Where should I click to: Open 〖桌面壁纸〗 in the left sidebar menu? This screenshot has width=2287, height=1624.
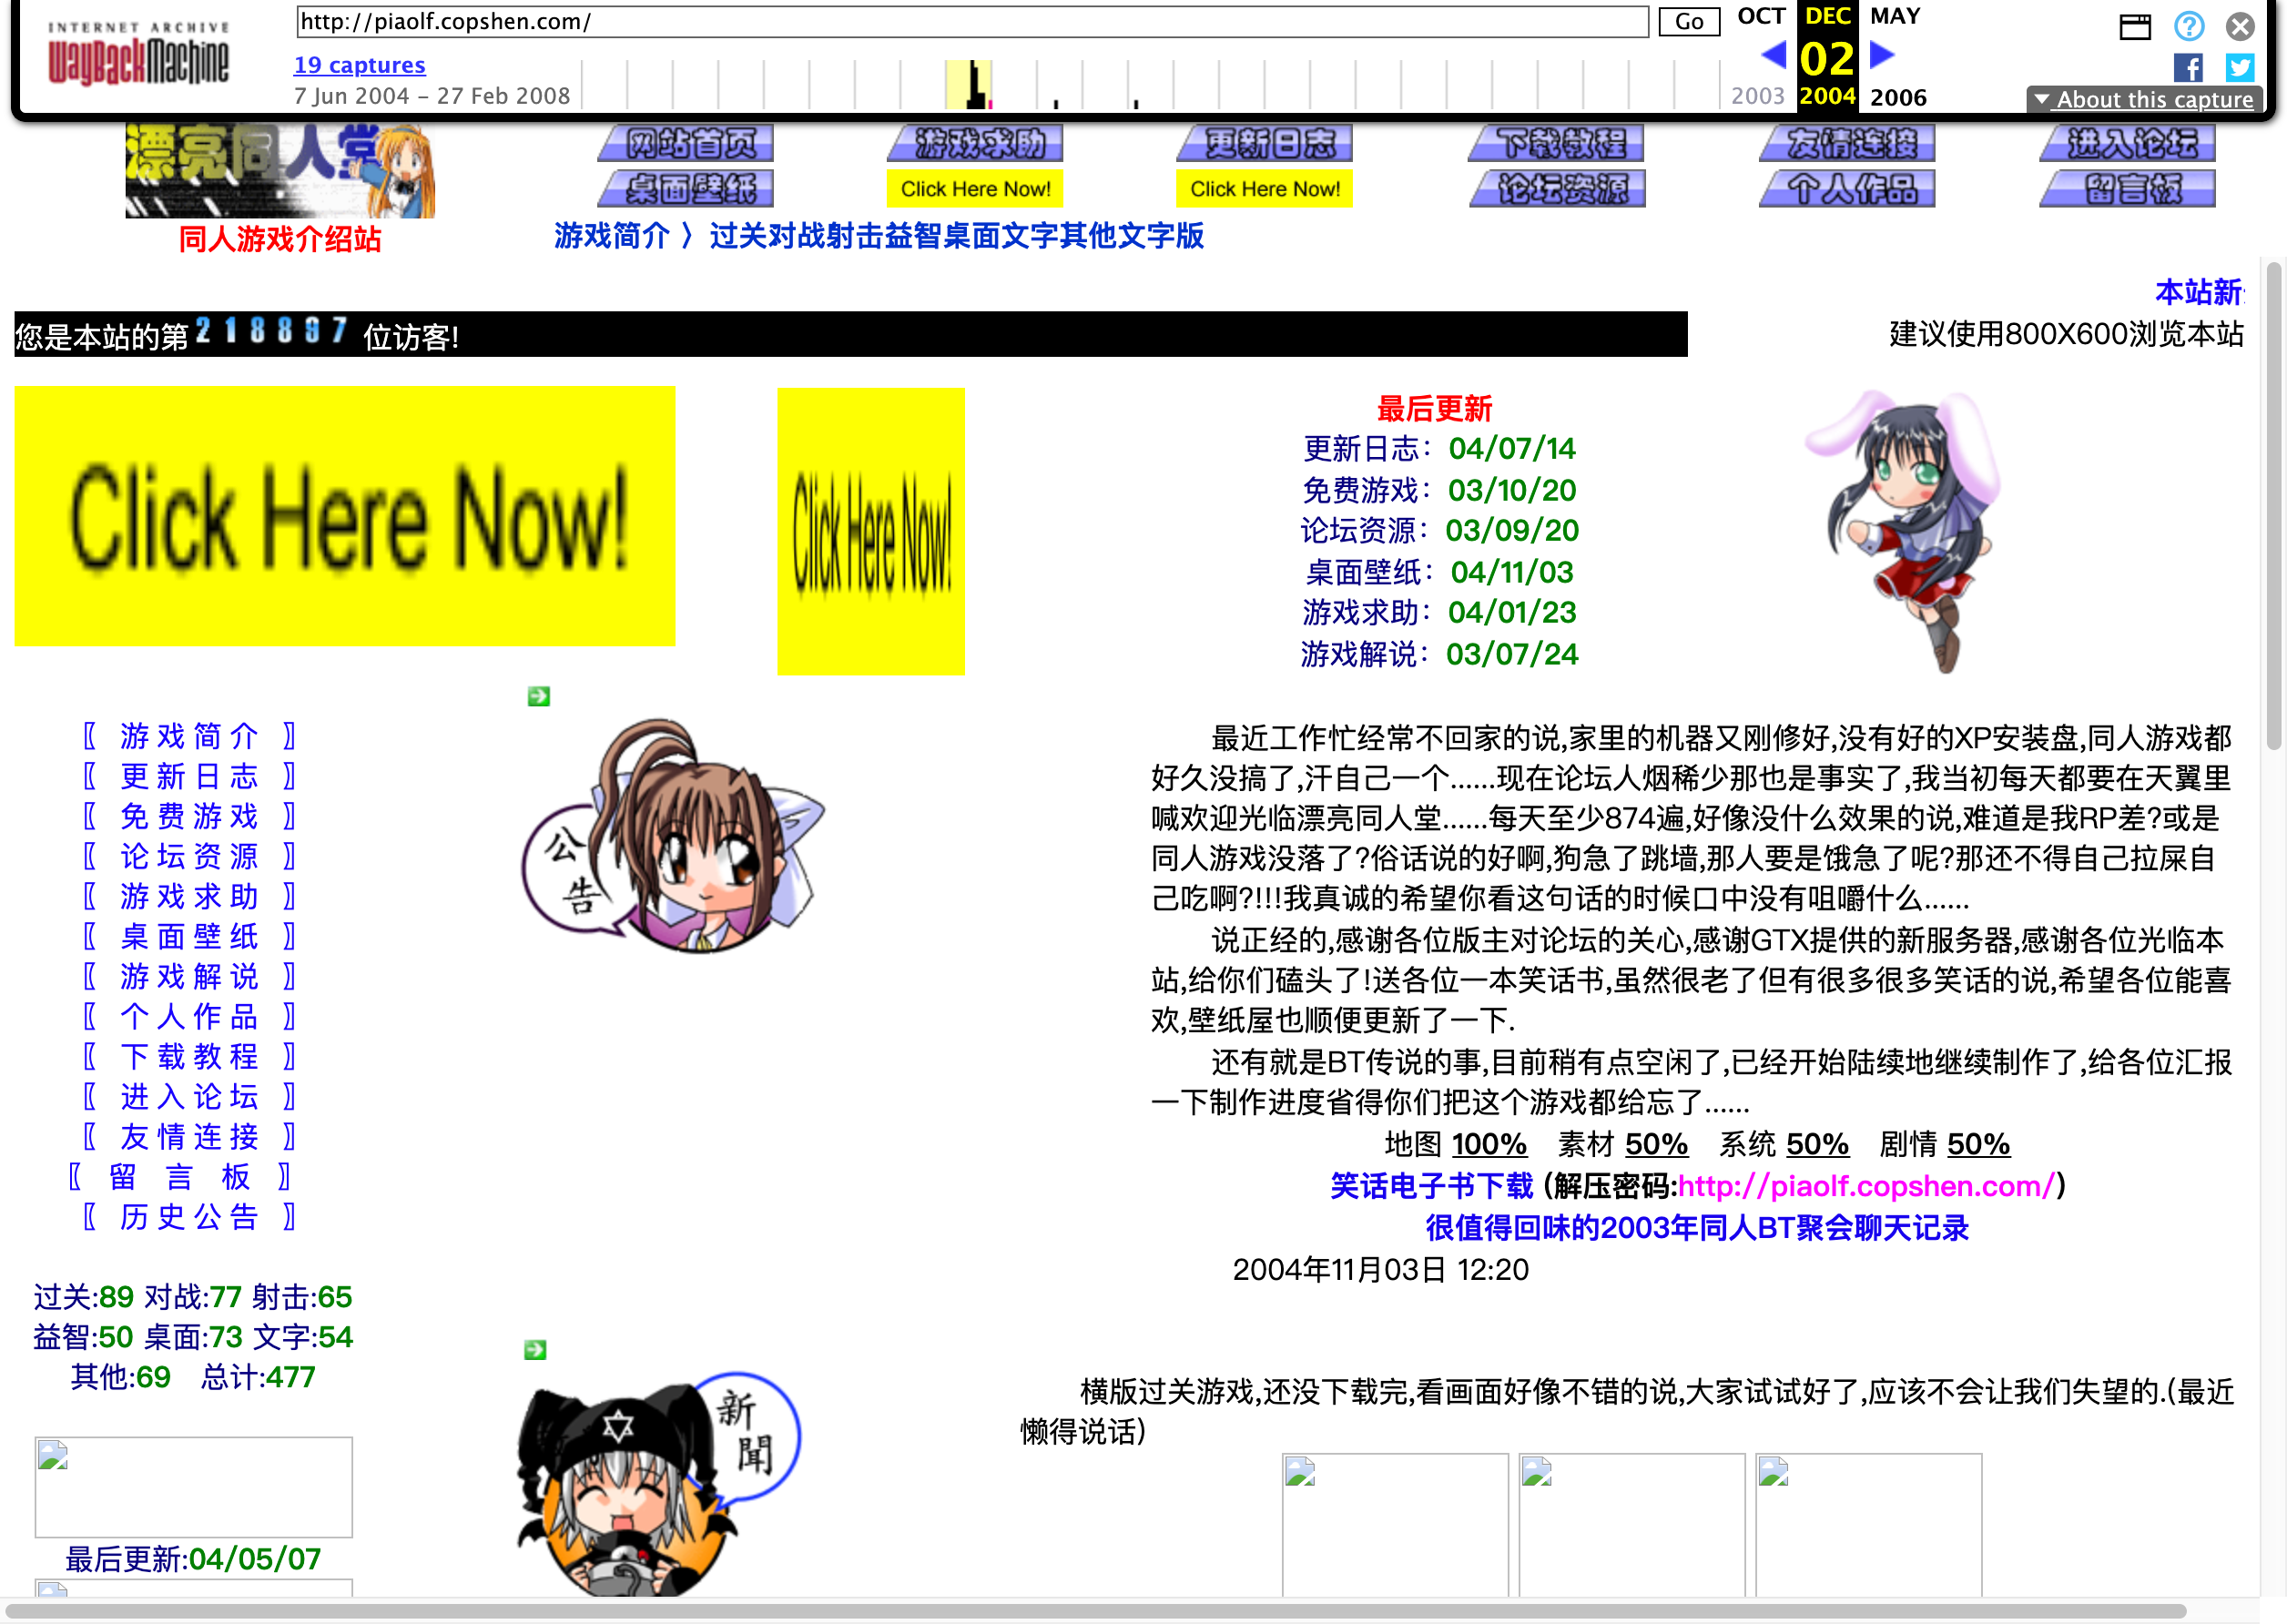click(x=189, y=936)
